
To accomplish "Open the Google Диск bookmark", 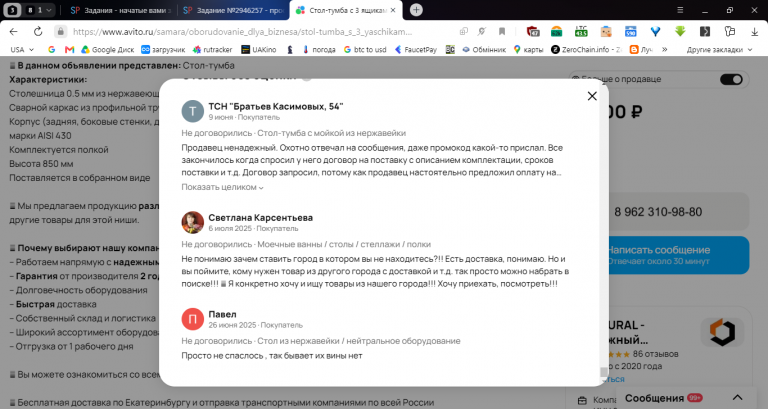I will tap(108, 49).
